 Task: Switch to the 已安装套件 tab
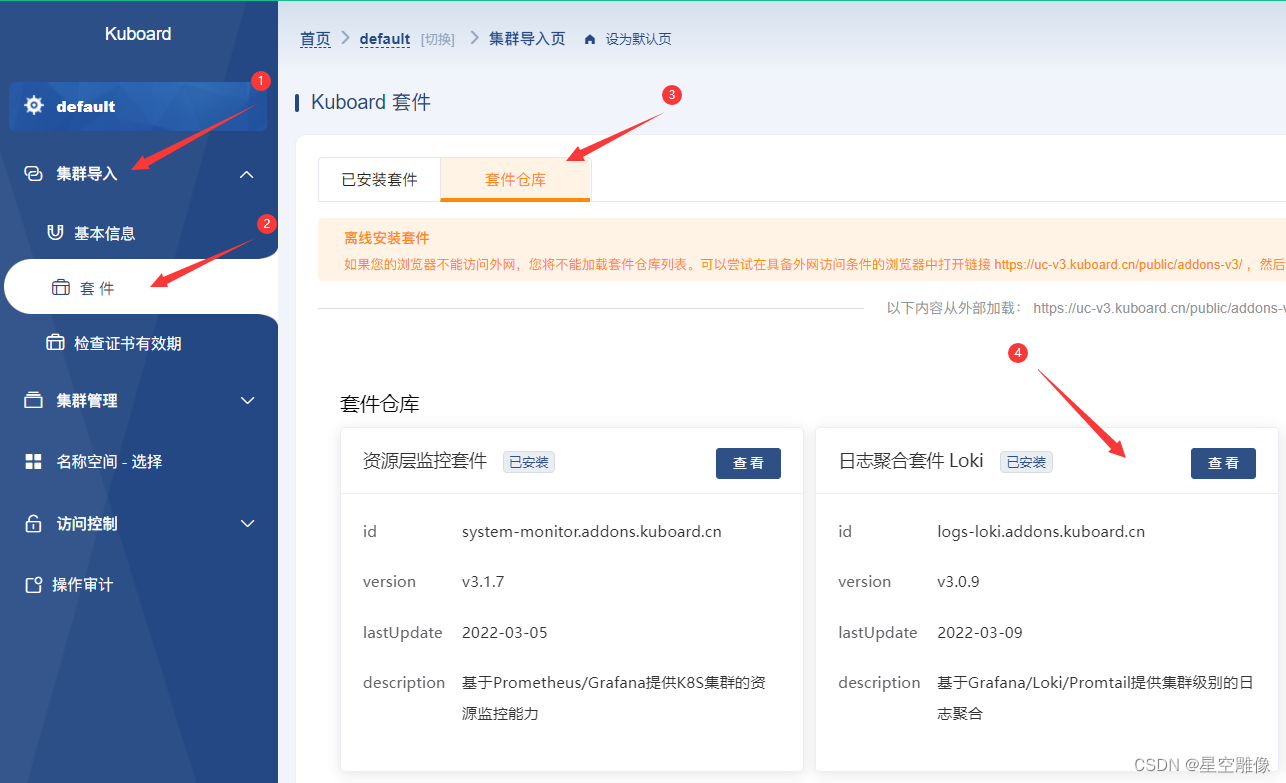[379, 180]
